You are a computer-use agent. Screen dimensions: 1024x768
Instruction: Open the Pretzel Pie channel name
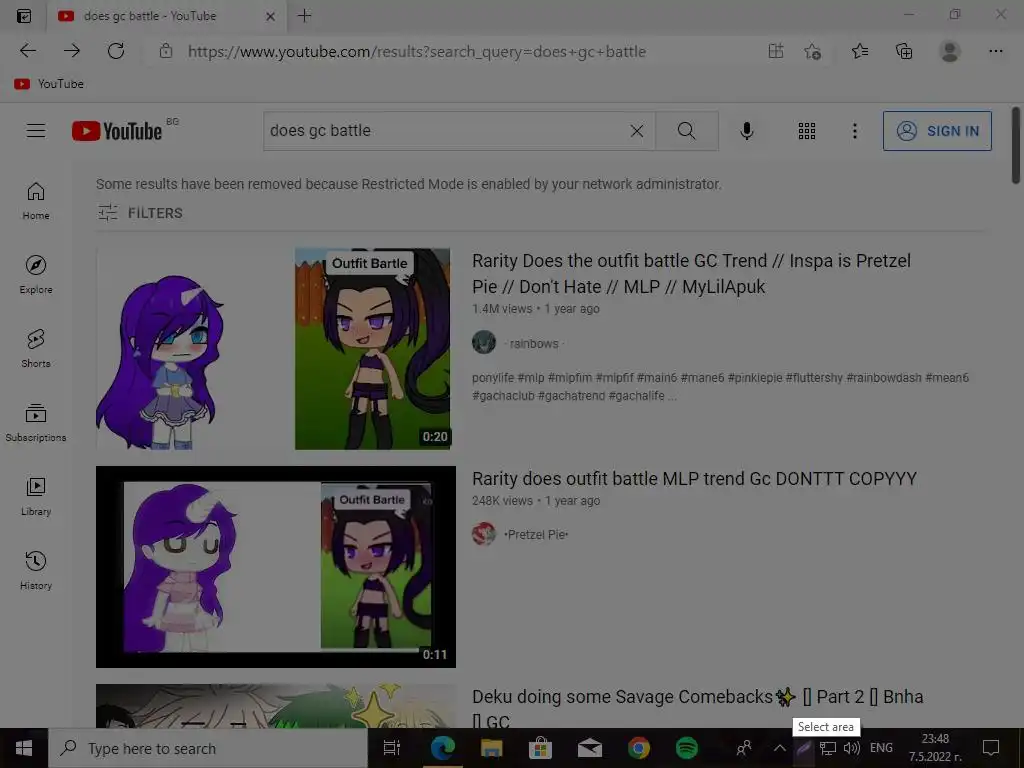tap(536, 534)
